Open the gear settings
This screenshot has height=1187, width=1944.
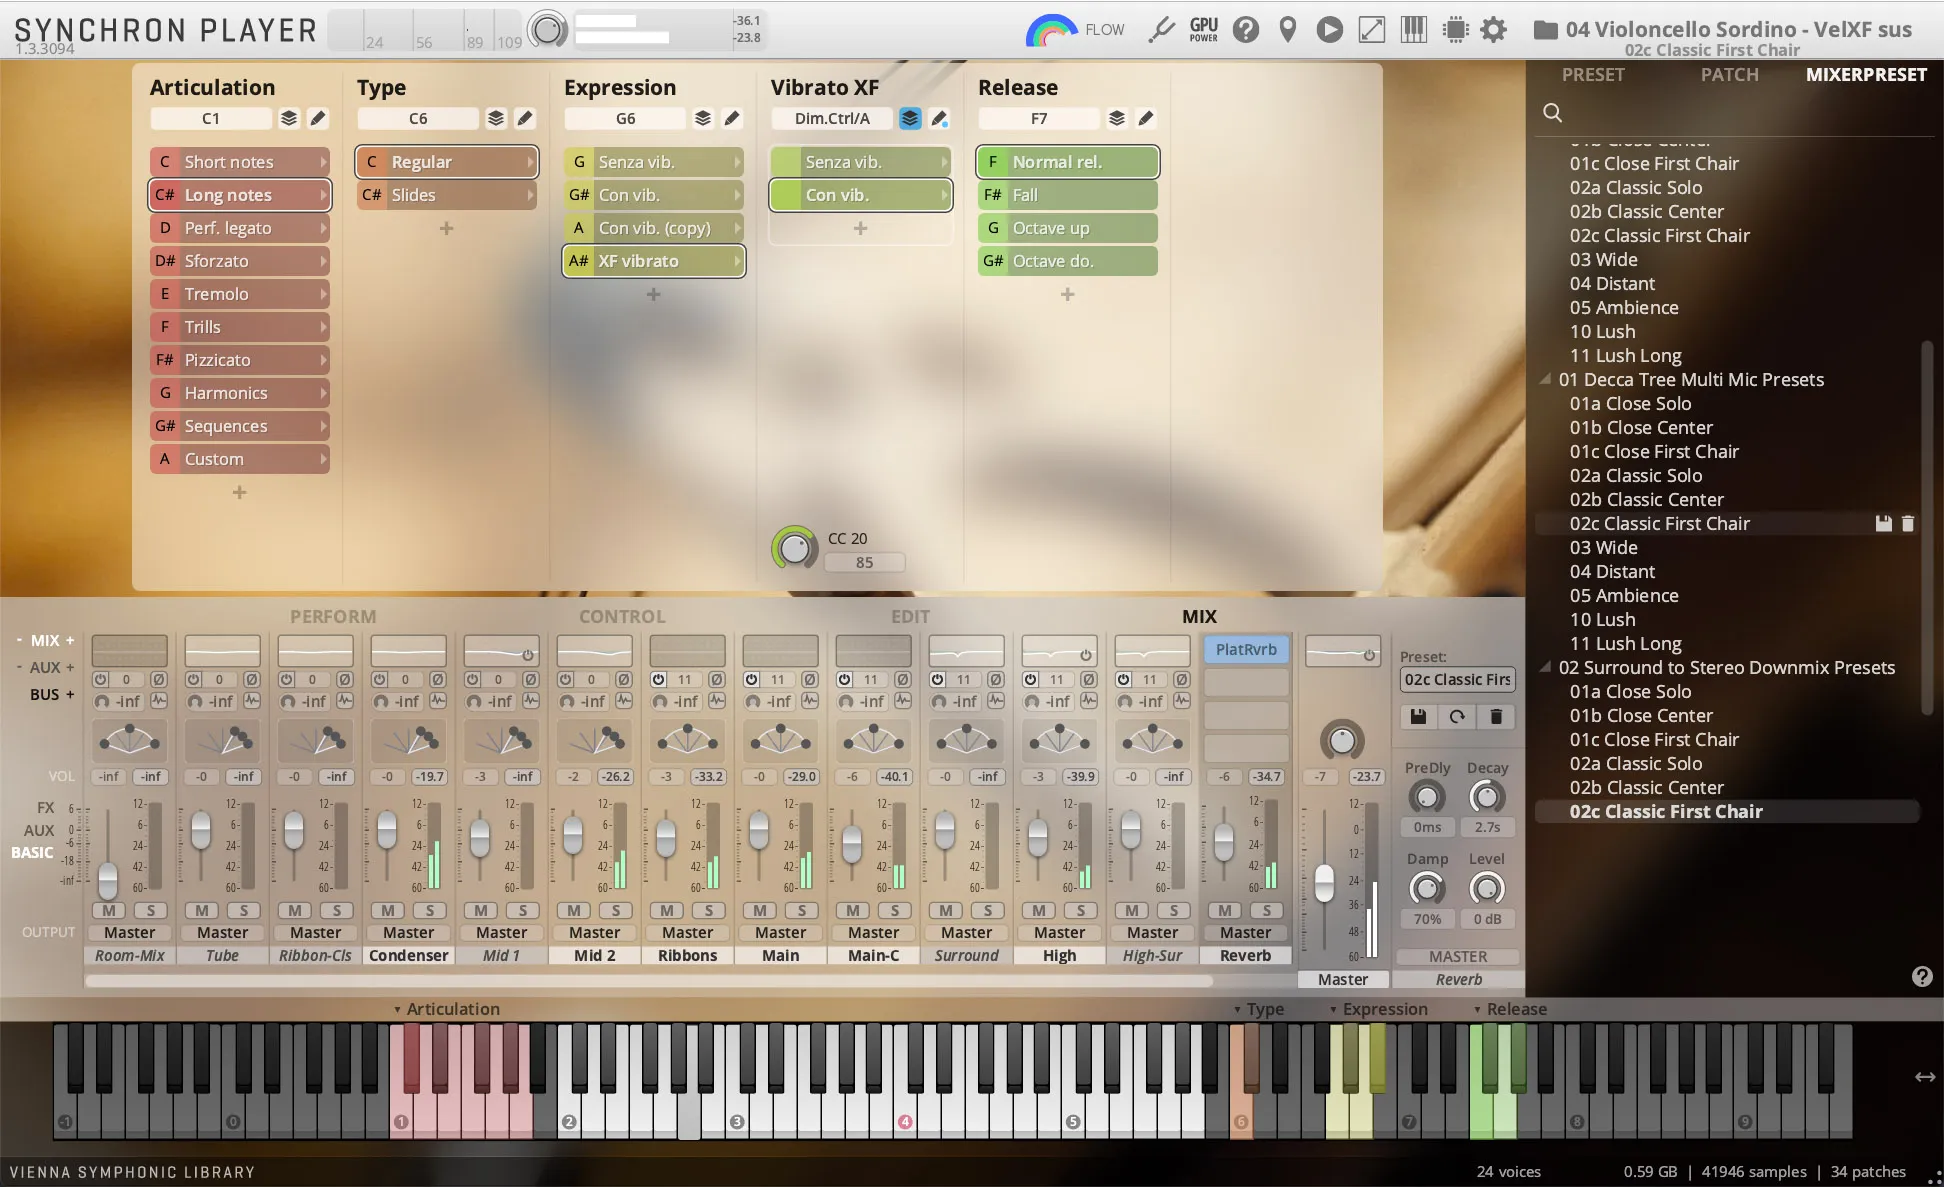1494,30
